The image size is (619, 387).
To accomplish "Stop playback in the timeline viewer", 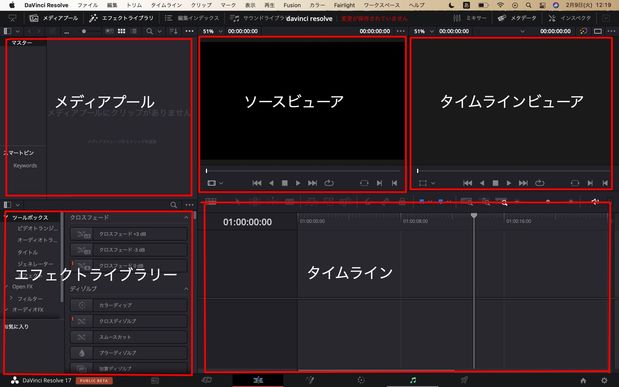I will tap(495, 183).
